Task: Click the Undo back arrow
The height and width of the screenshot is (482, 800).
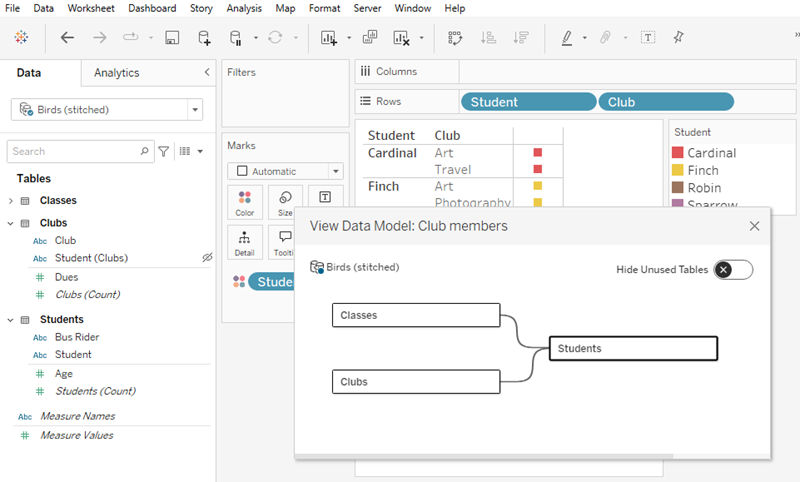Action: [x=67, y=38]
